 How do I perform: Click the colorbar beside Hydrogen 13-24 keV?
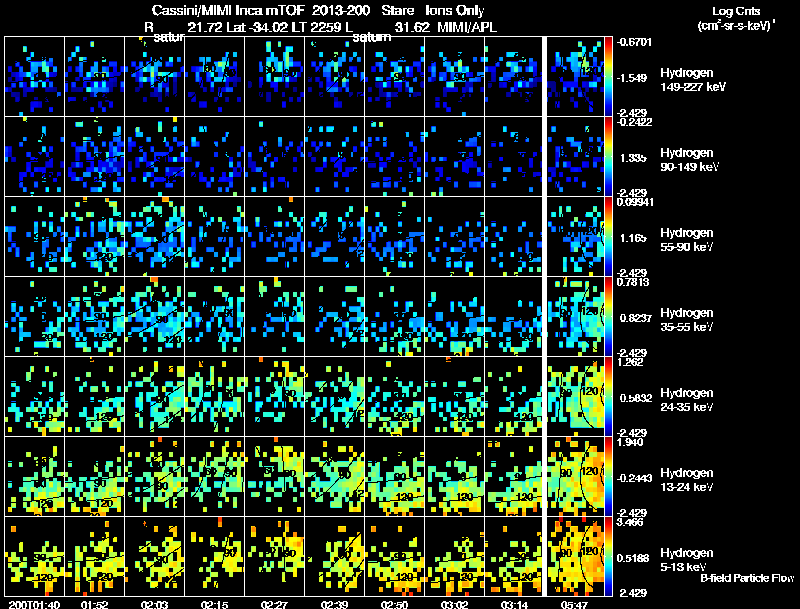[608, 477]
